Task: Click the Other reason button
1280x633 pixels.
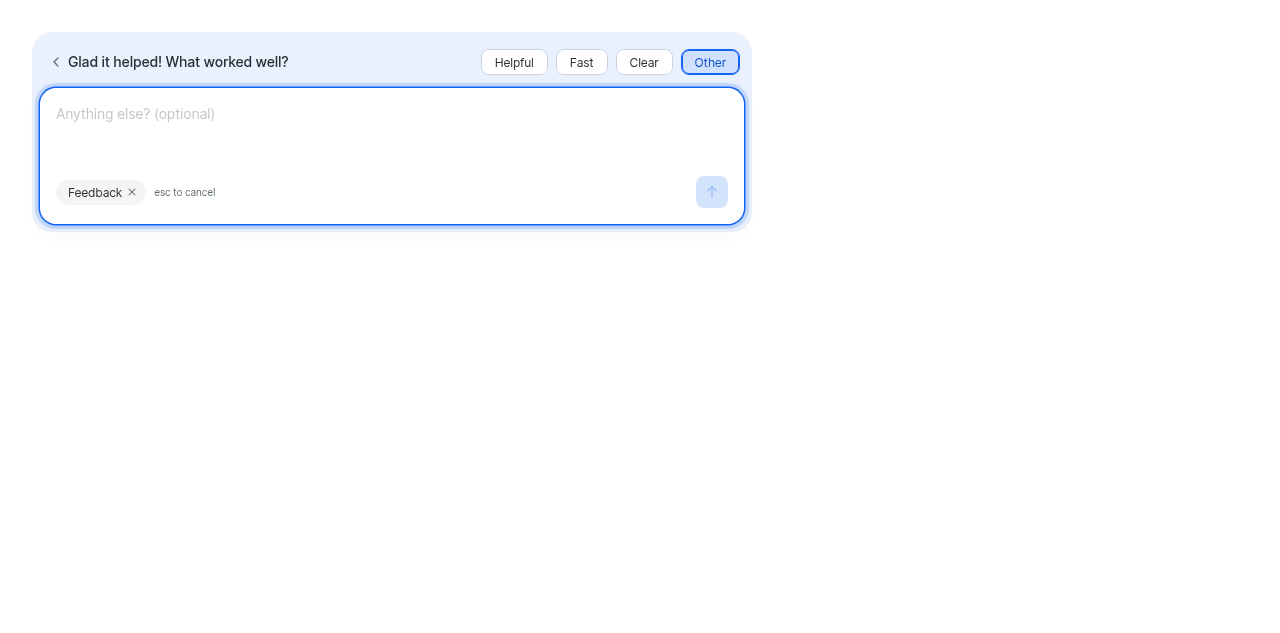Action: pos(710,62)
